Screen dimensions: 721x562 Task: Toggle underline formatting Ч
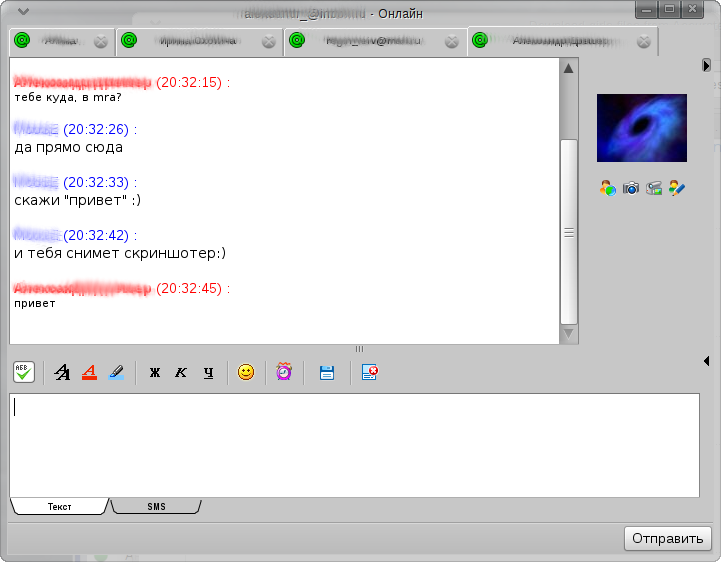click(x=208, y=373)
